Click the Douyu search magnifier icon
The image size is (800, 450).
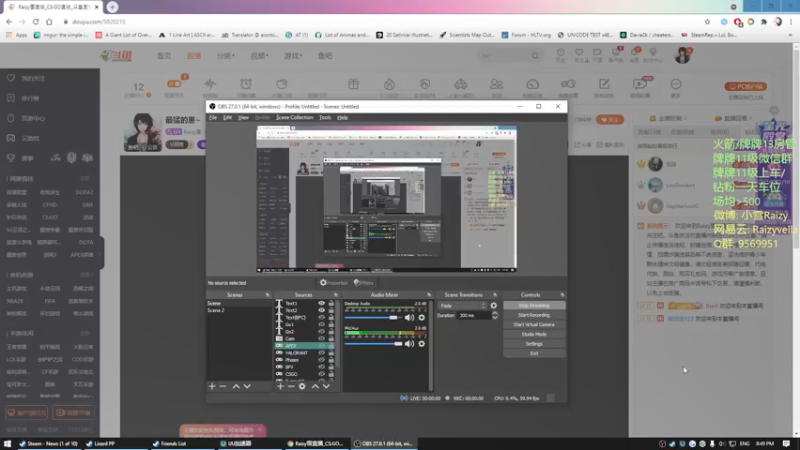pos(535,56)
